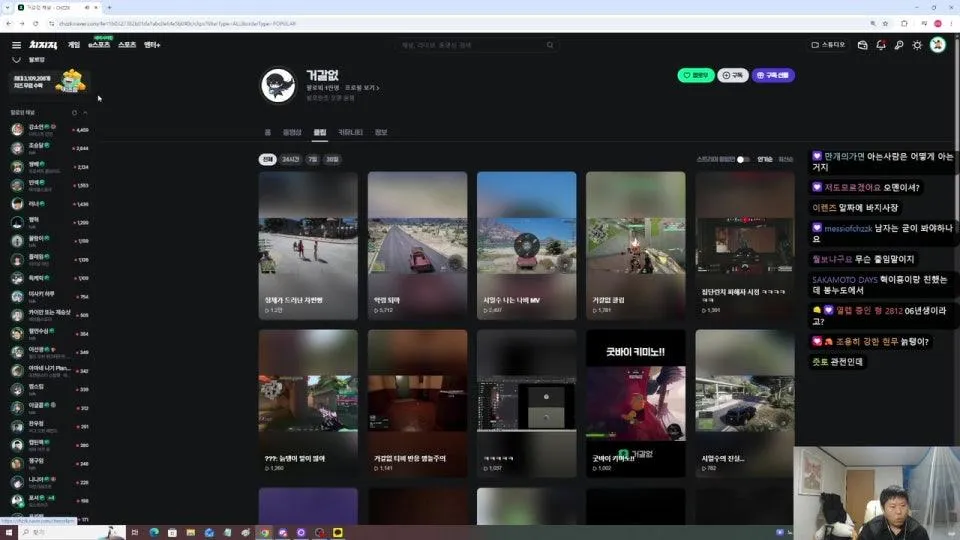Open the e스포츠 menu
This screenshot has height=540, width=960.
pyautogui.click(x=99, y=45)
